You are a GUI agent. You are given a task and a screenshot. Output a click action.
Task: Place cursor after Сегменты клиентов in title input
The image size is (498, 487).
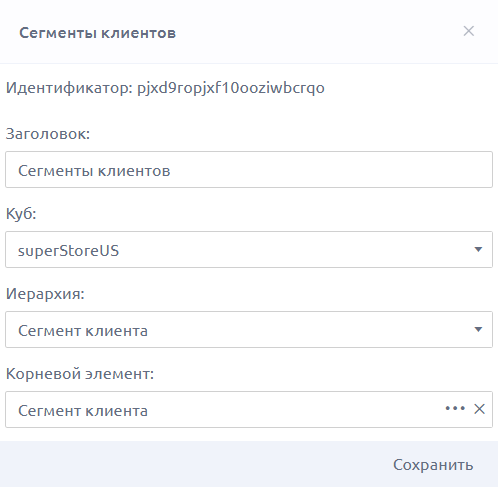pos(173,171)
